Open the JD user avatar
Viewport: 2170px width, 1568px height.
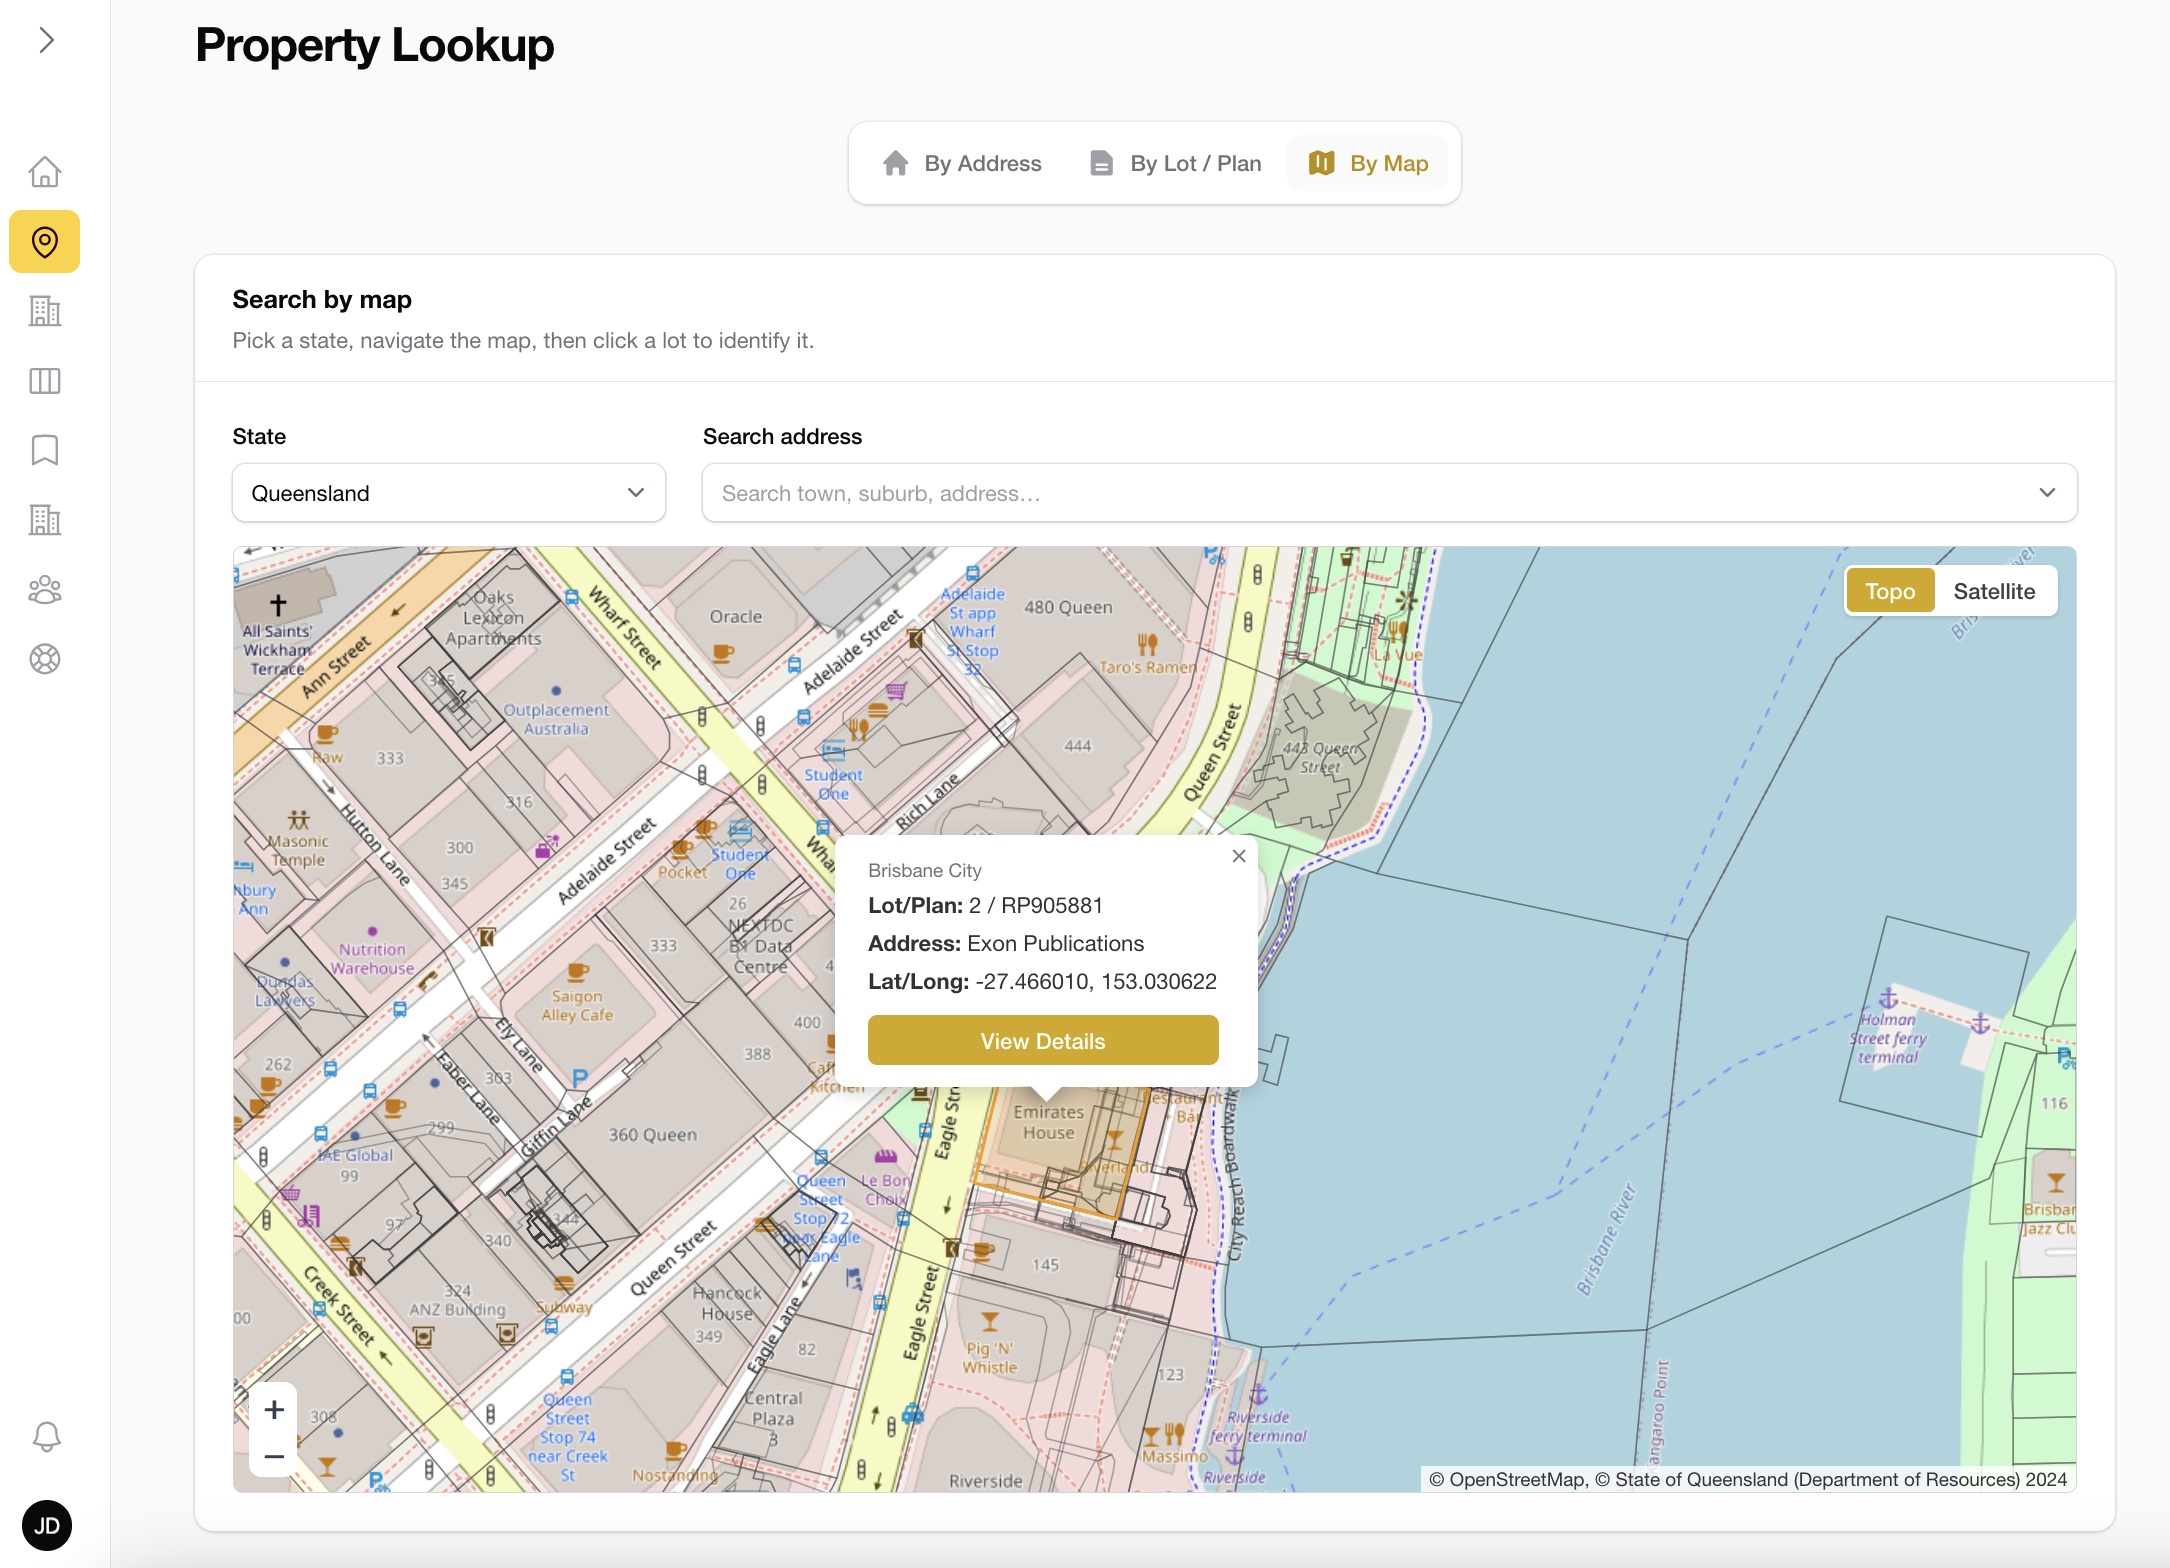(46, 1526)
